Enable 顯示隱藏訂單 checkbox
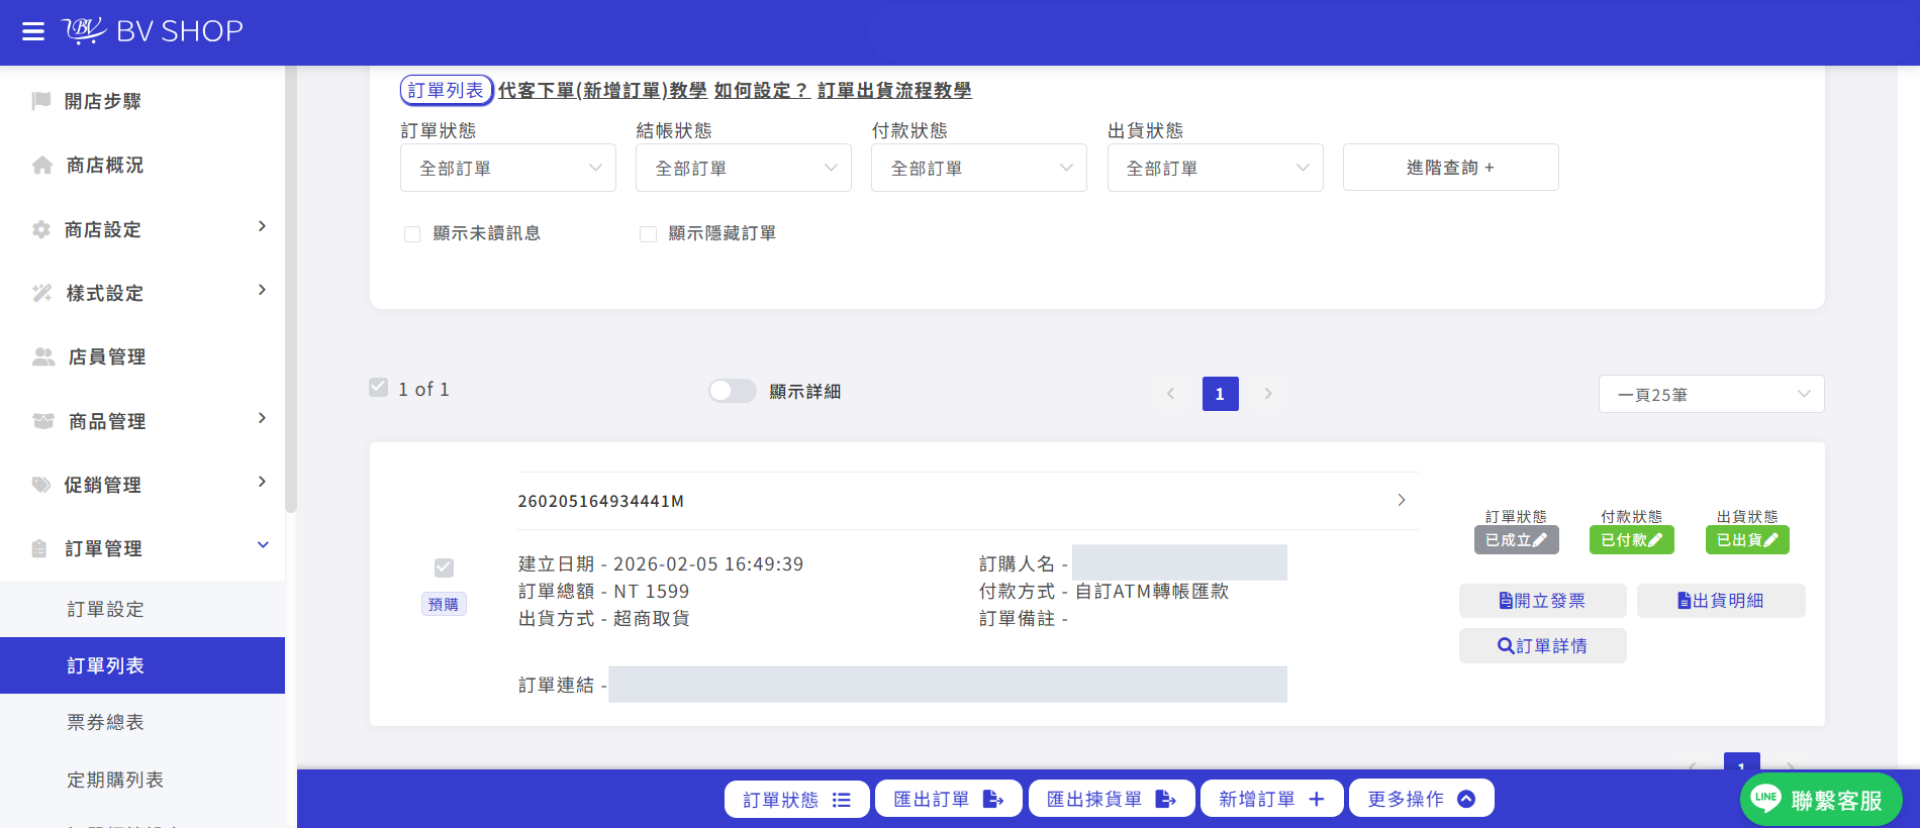 click(x=648, y=234)
